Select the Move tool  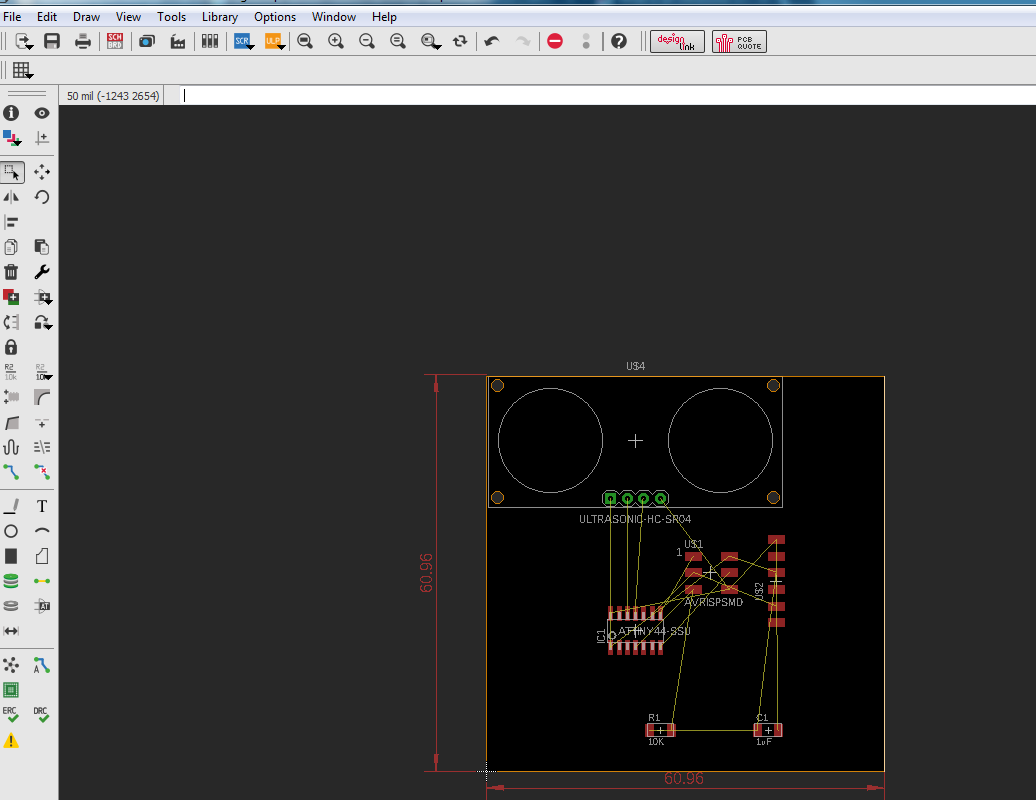point(42,172)
